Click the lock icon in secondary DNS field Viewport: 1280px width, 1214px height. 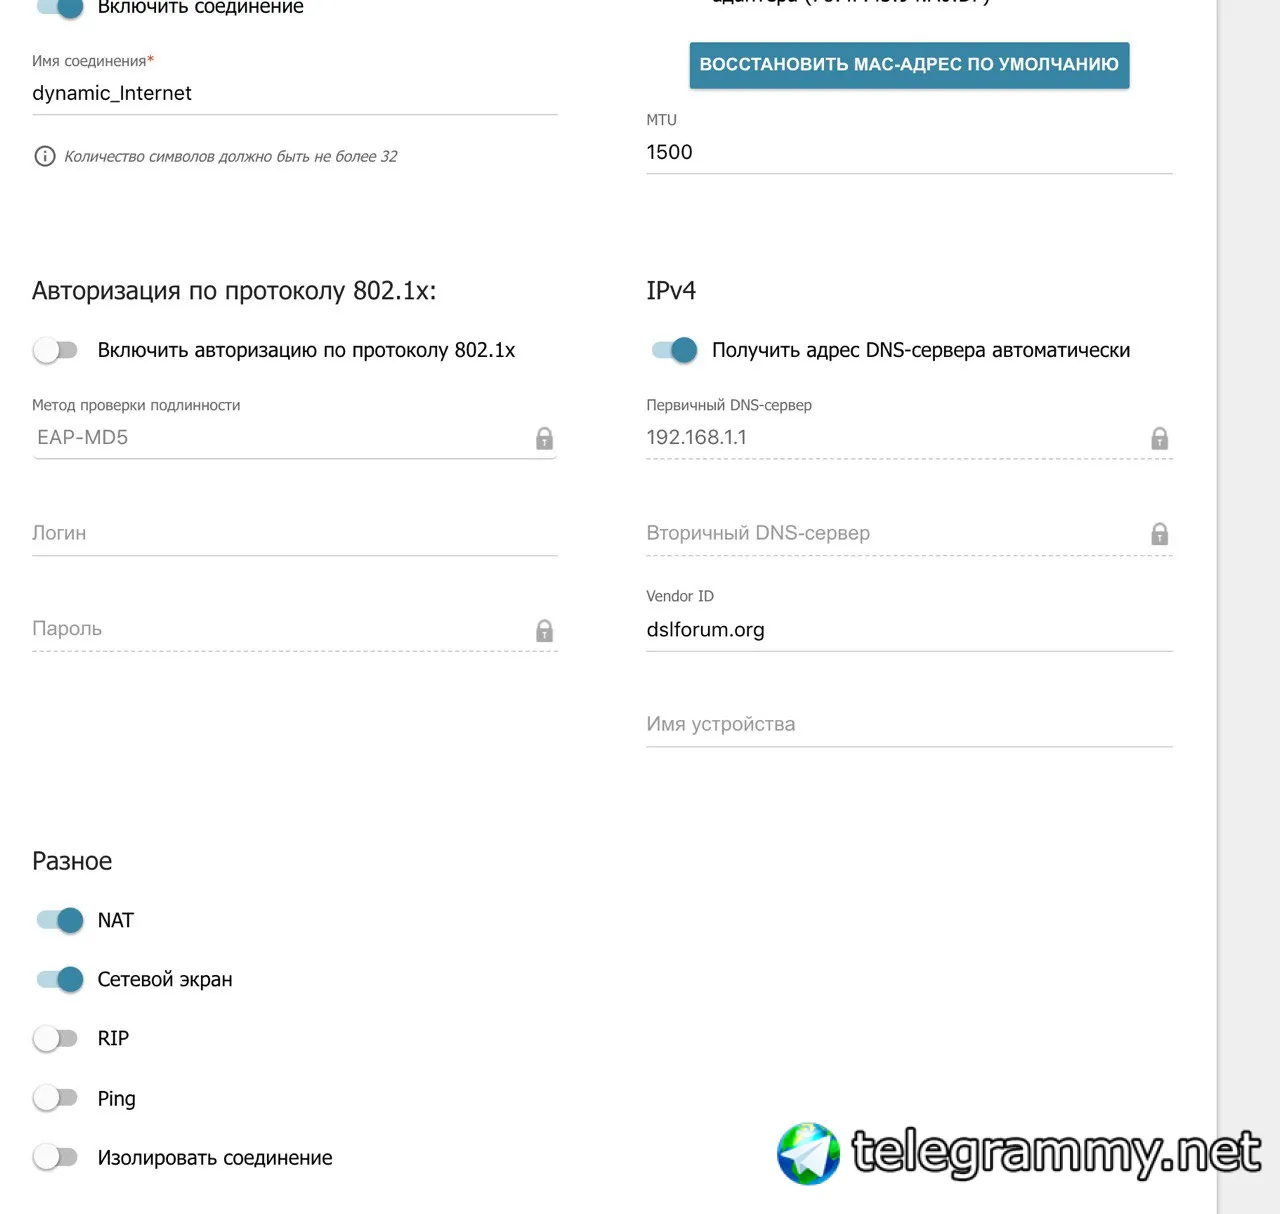click(1159, 534)
